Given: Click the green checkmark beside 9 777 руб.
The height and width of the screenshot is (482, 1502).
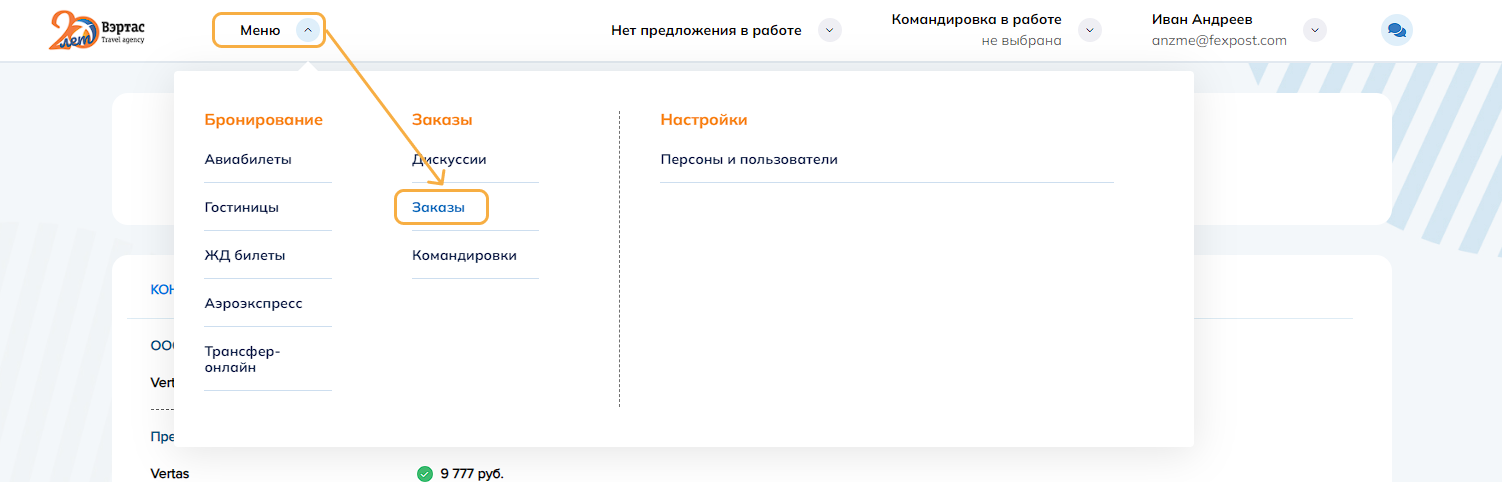Looking at the screenshot, I should click(424, 473).
